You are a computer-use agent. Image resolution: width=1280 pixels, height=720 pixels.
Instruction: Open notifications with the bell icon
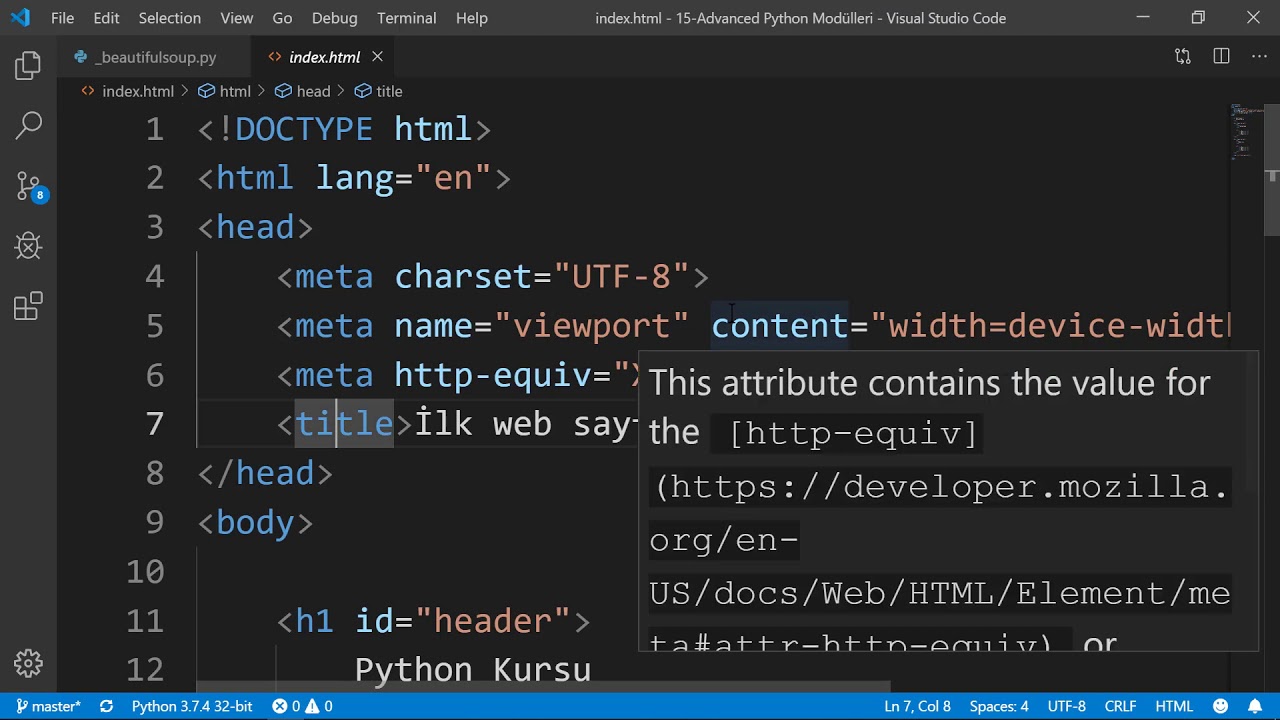(x=1253, y=706)
